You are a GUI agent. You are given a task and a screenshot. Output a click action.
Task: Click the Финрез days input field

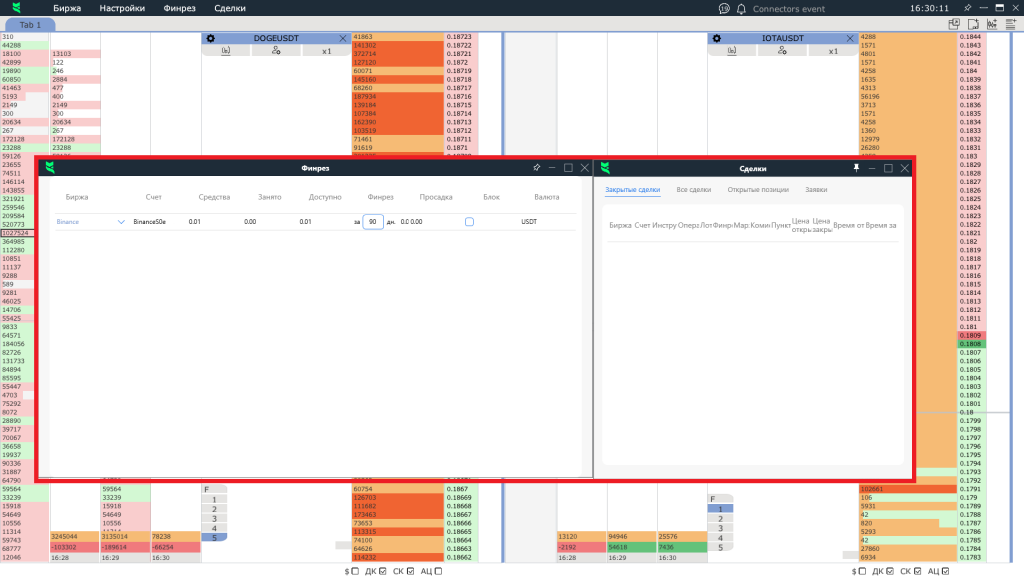[372, 222]
